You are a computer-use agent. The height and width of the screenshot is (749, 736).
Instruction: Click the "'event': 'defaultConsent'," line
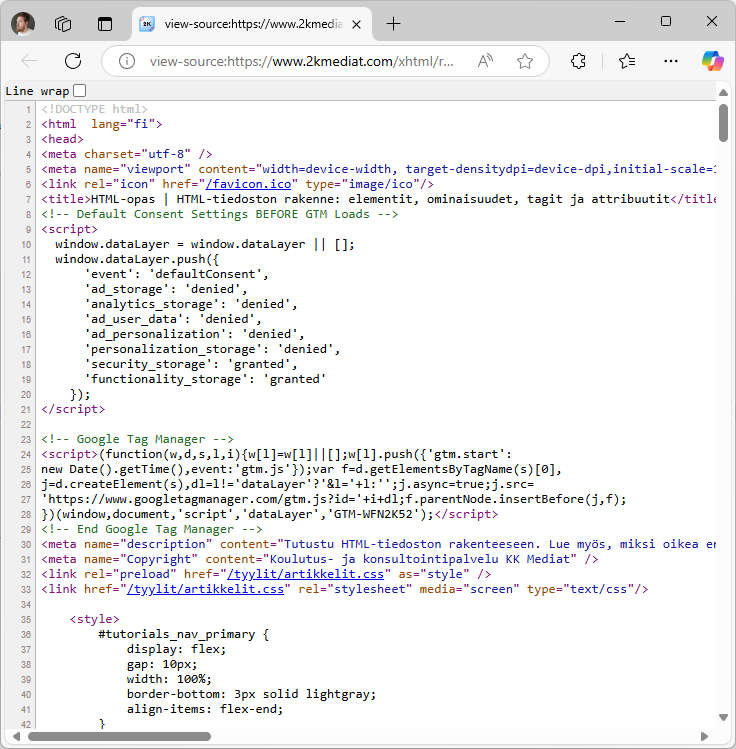[x=177, y=274]
